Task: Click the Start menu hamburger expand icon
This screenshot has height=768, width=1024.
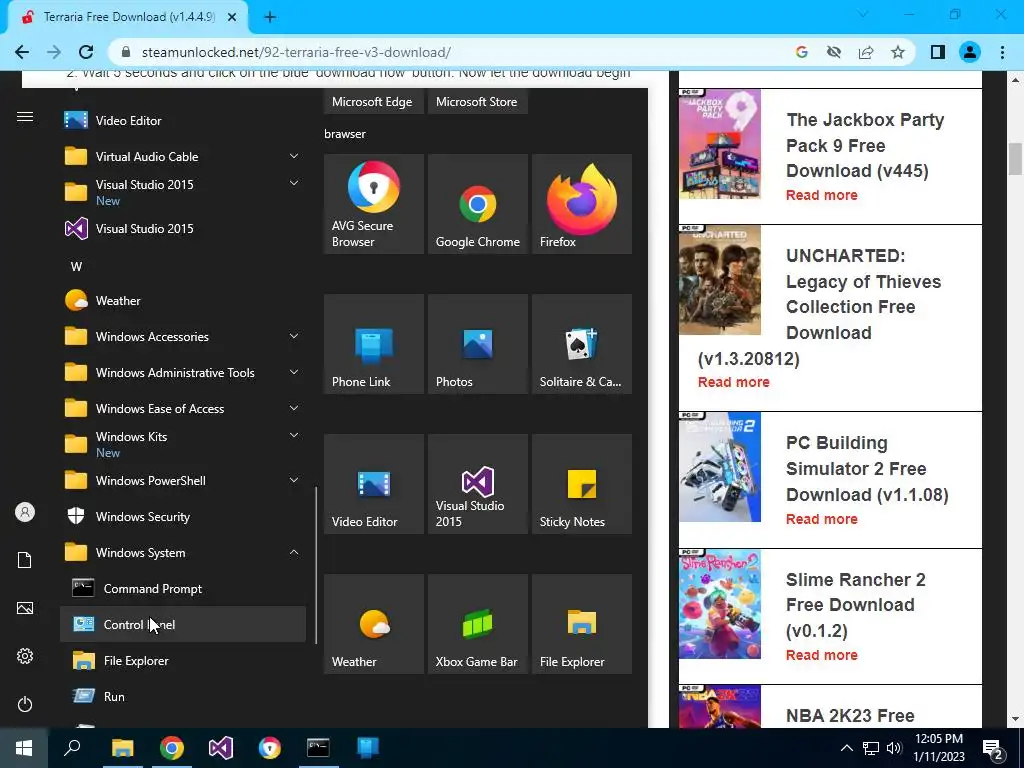Action: point(25,117)
